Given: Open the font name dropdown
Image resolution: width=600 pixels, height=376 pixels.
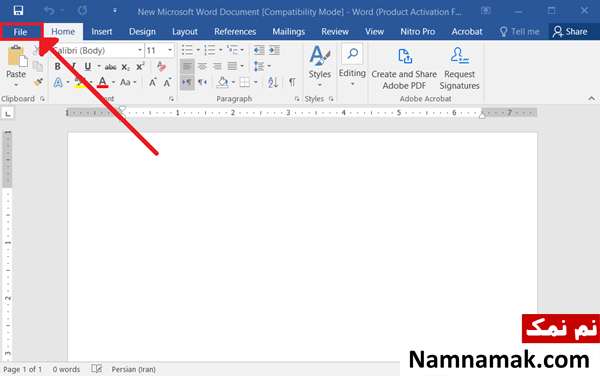Looking at the screenshot, I should click(x=140, y=50).
